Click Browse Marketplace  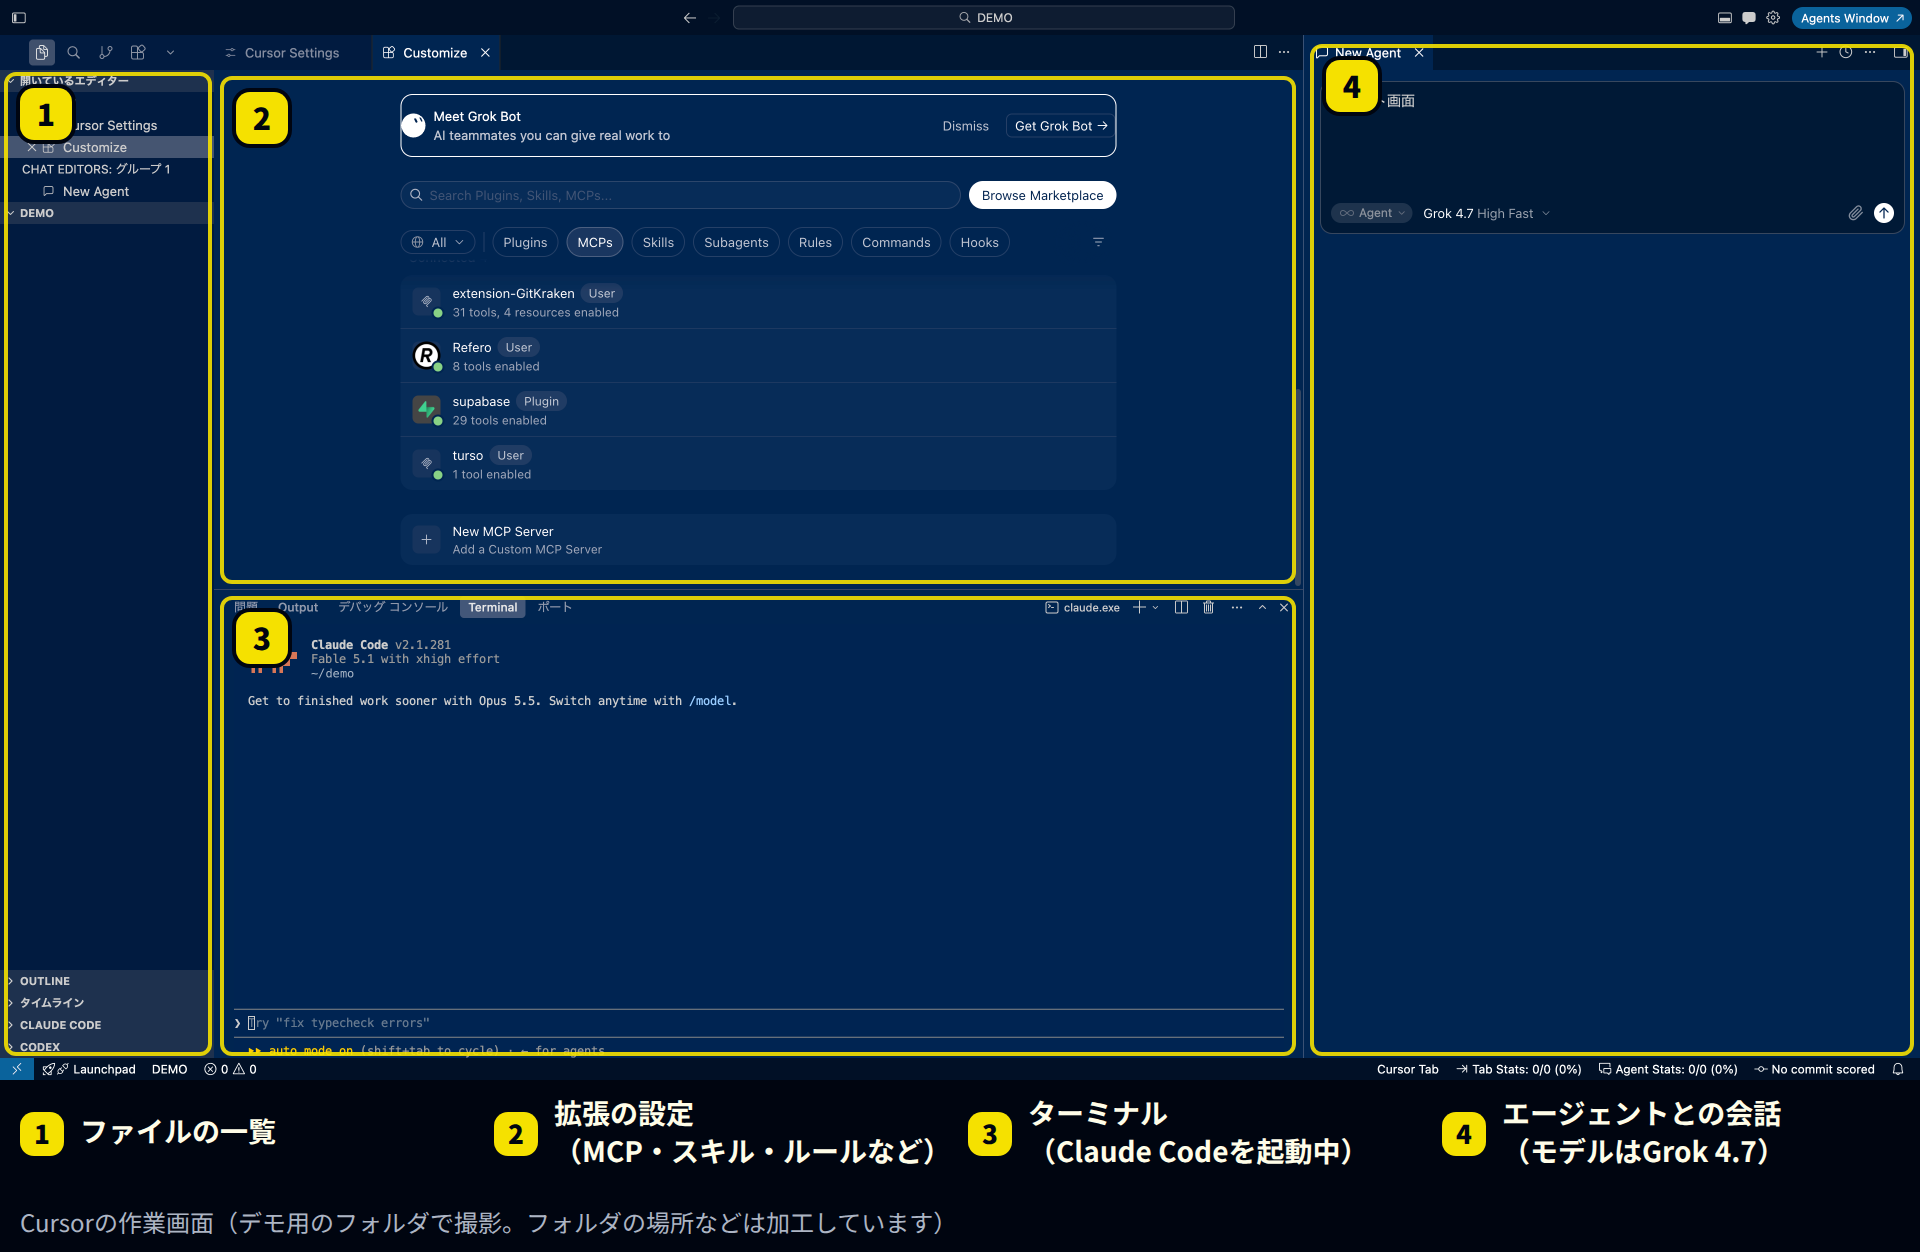coord(1042,195)
